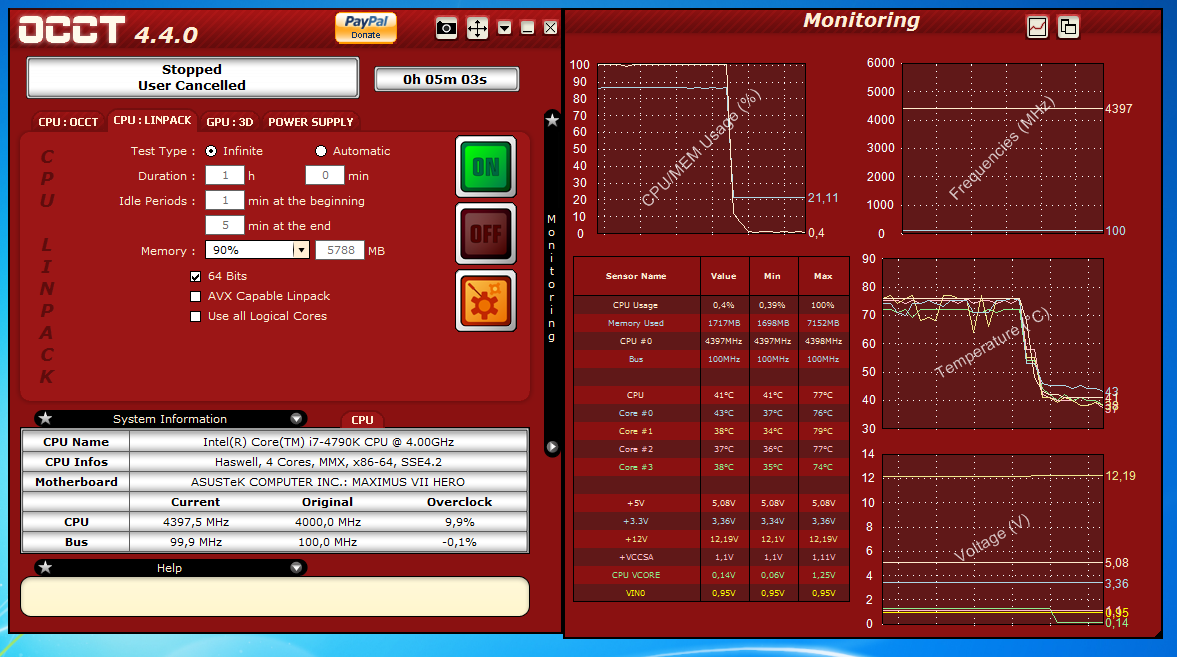Click the CPU Usage sensor row
The height and width of the screenshot is (657, 1177).
711,305
